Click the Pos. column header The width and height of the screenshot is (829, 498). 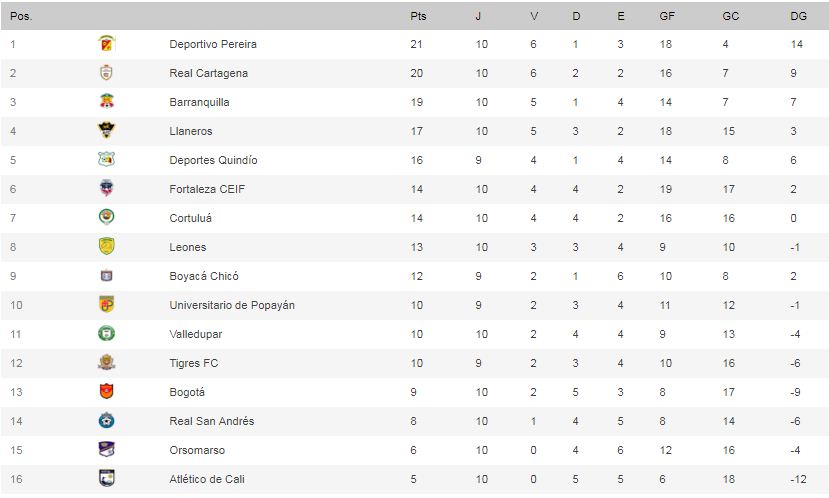[x=20, y=16]
